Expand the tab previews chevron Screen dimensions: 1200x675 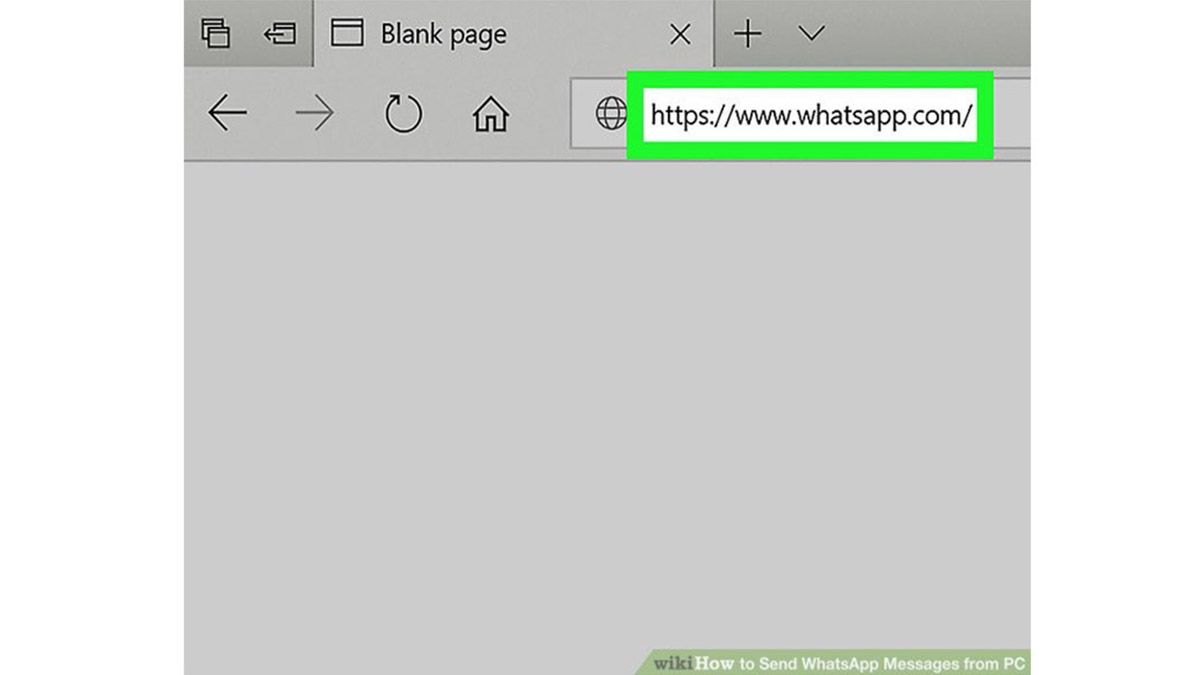[812, 34]
